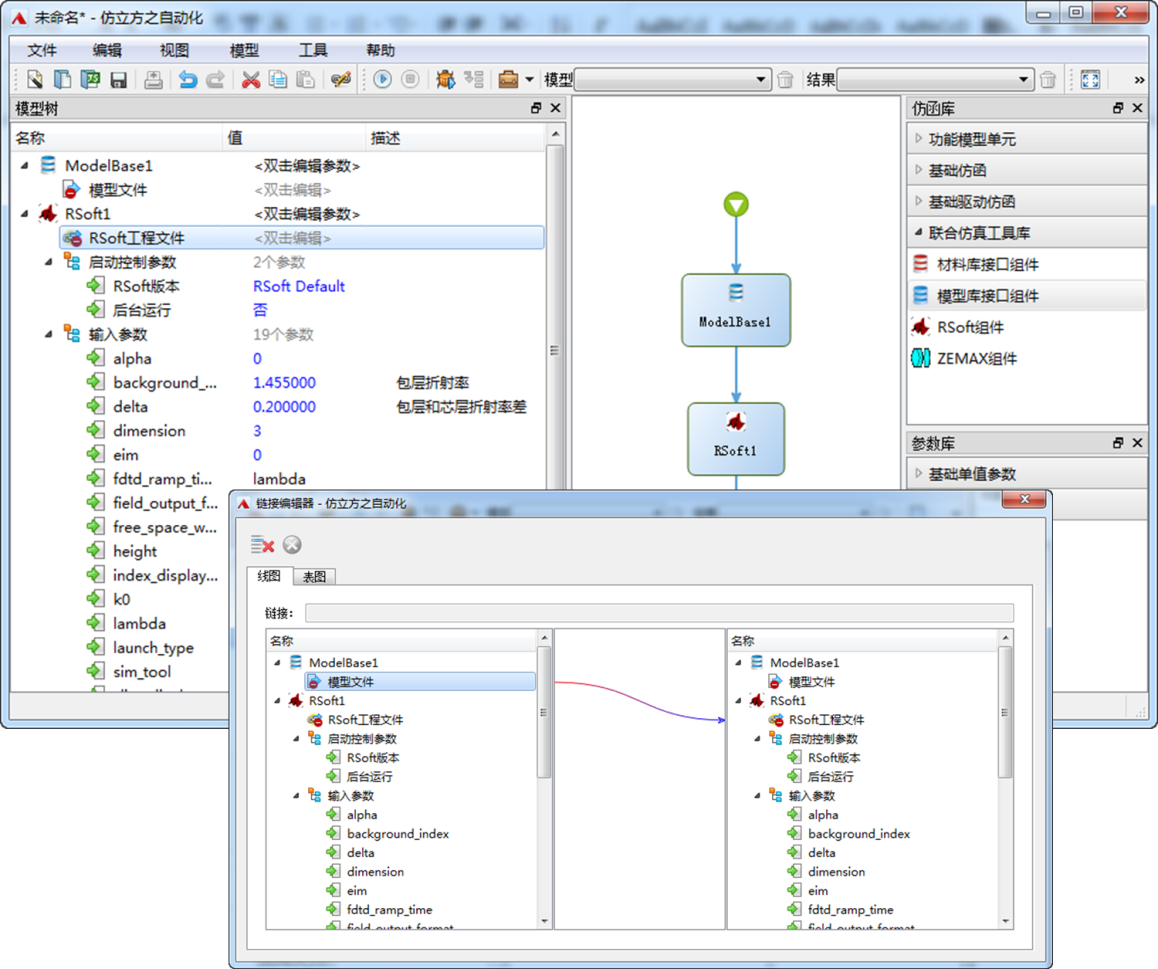Collapse ModelBase1 node in 模型树

[x=24, y=165]
